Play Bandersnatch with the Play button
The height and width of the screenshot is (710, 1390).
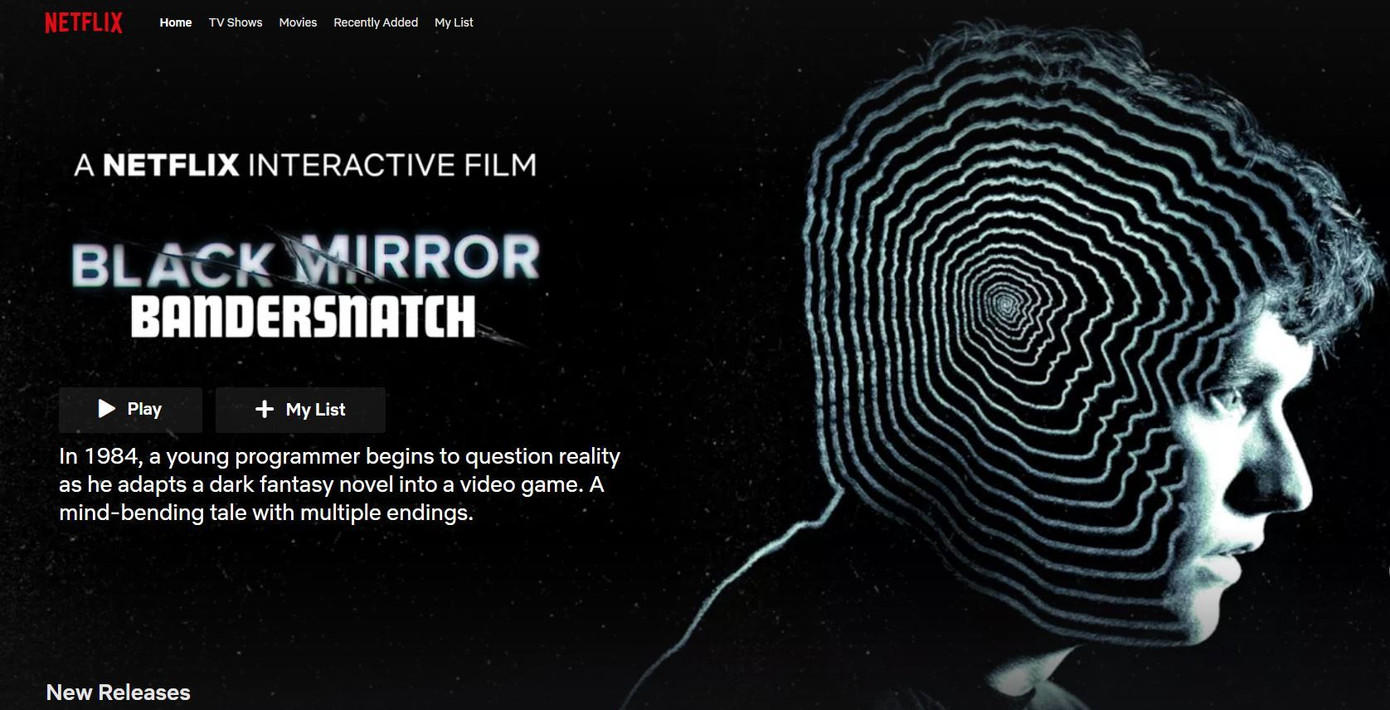click(x=131, y=409)
